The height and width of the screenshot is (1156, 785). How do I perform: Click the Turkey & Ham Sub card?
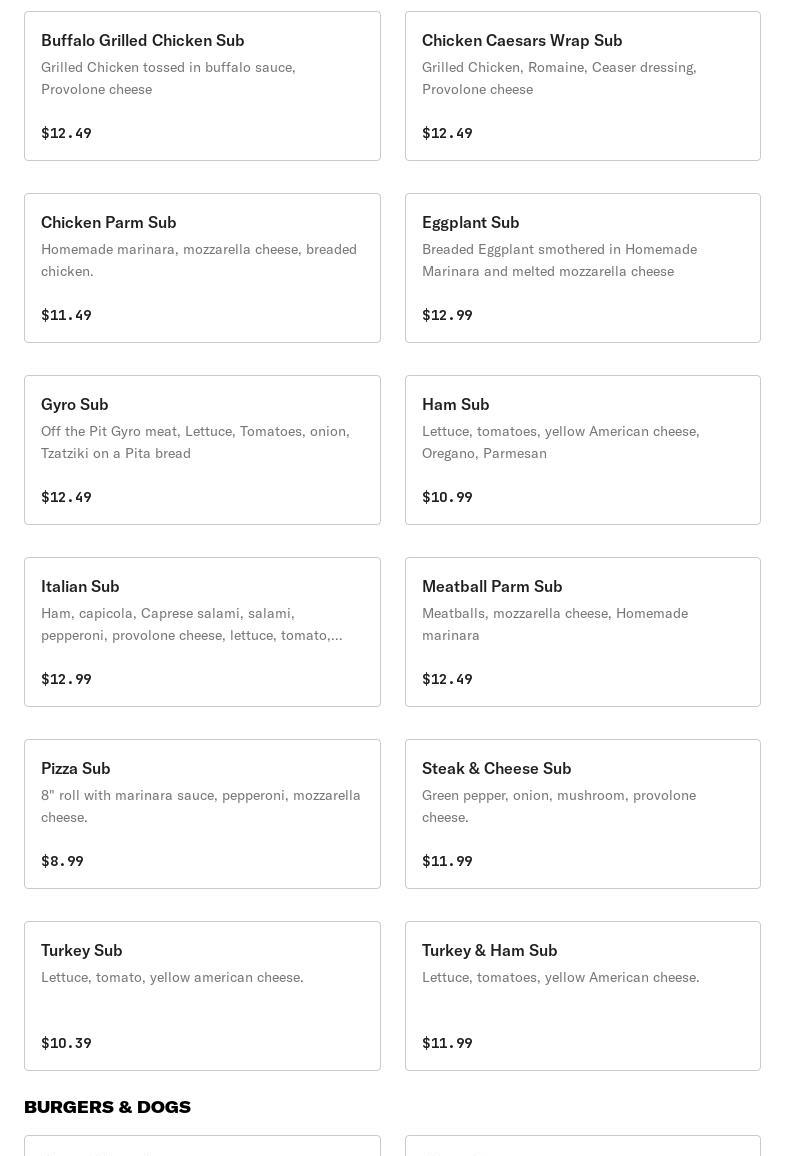582,996
